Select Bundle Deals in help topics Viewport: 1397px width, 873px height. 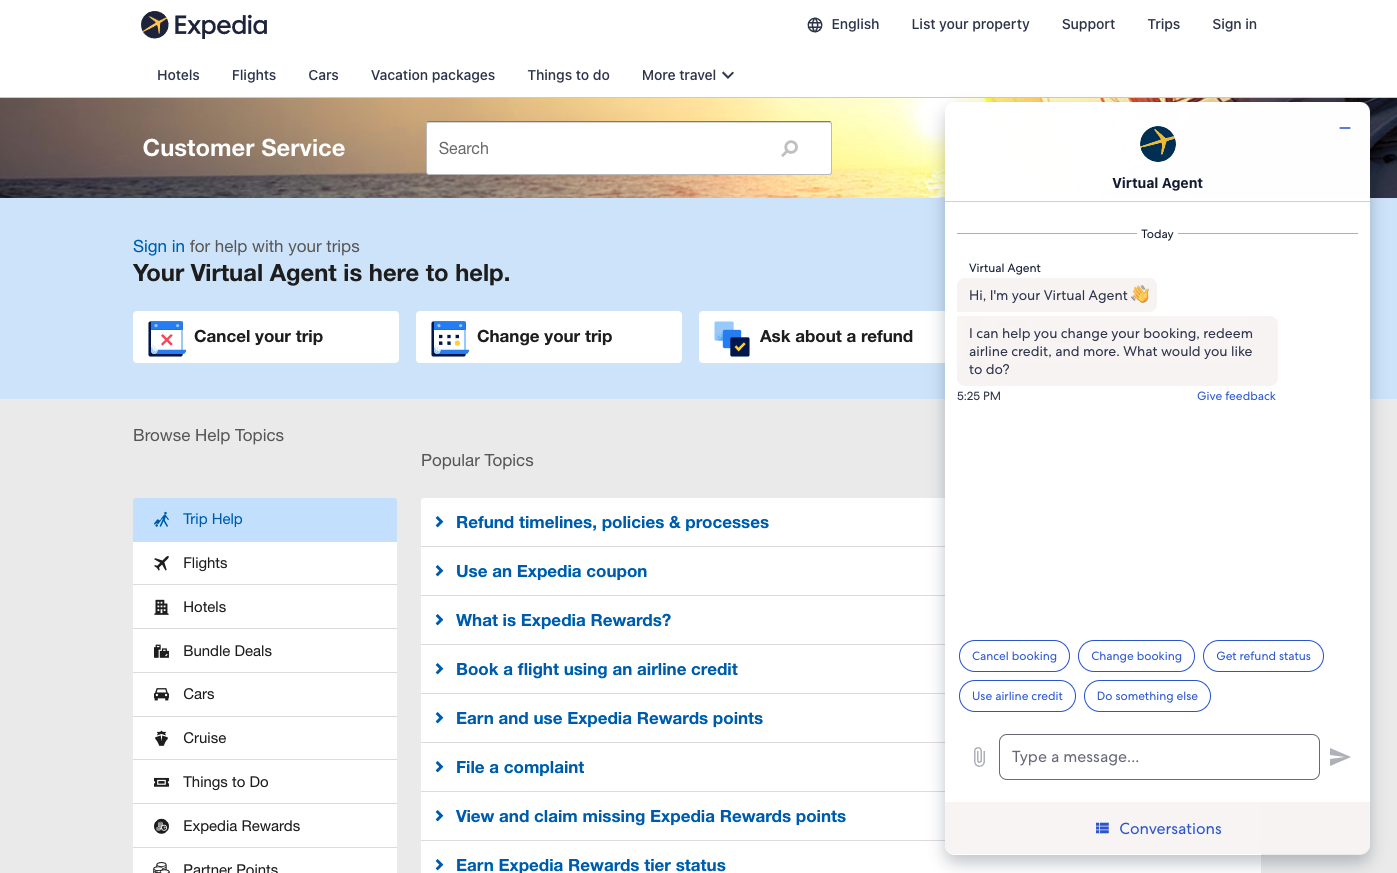click(265, 651)
